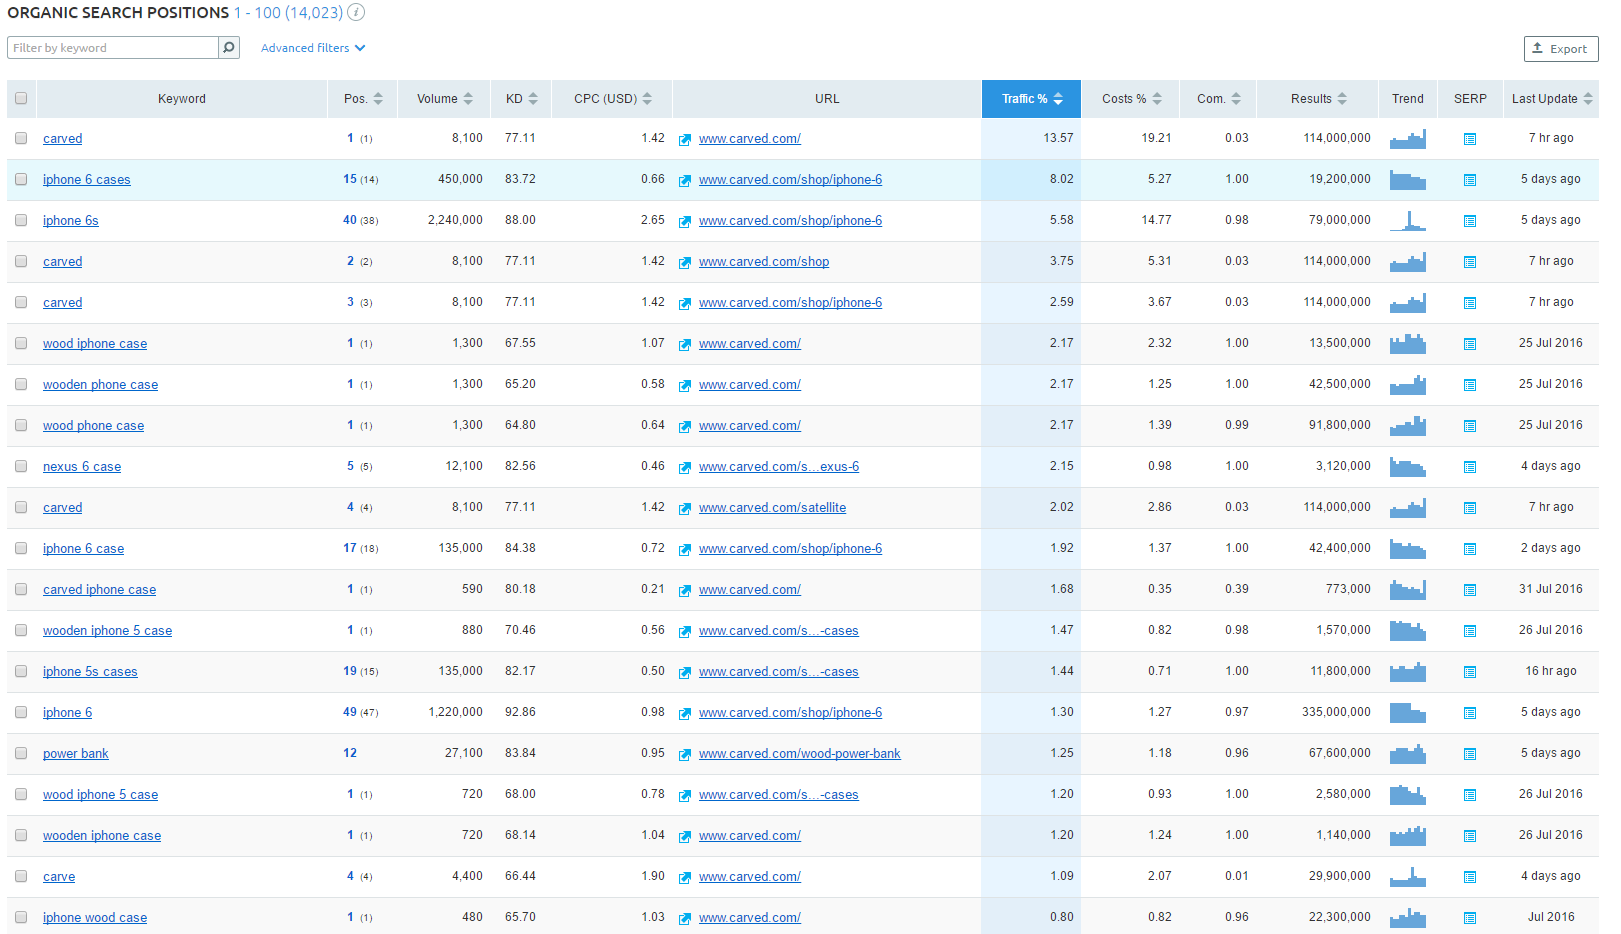
Task: Open the keyword link wood iphone case
Action: [94, 343]
